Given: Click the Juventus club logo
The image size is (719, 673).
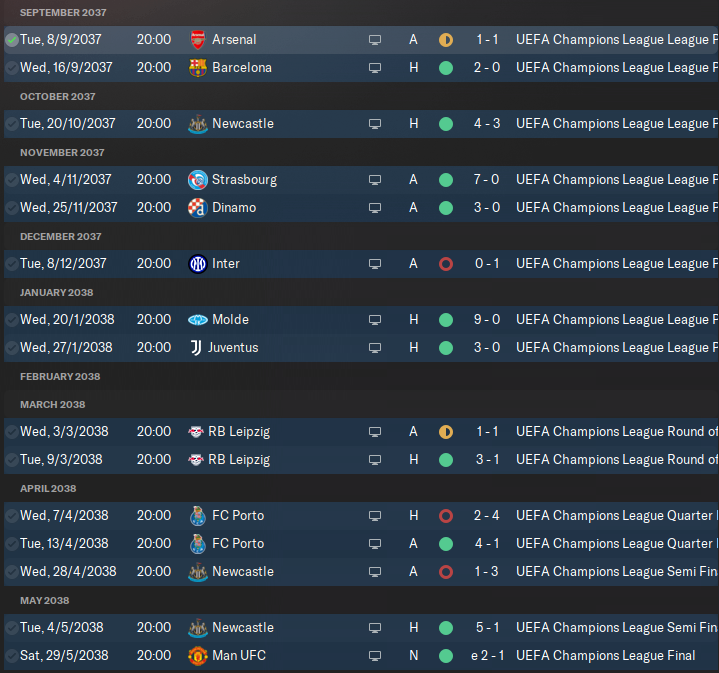Looking at the screenshot, I should click(196, 348).
